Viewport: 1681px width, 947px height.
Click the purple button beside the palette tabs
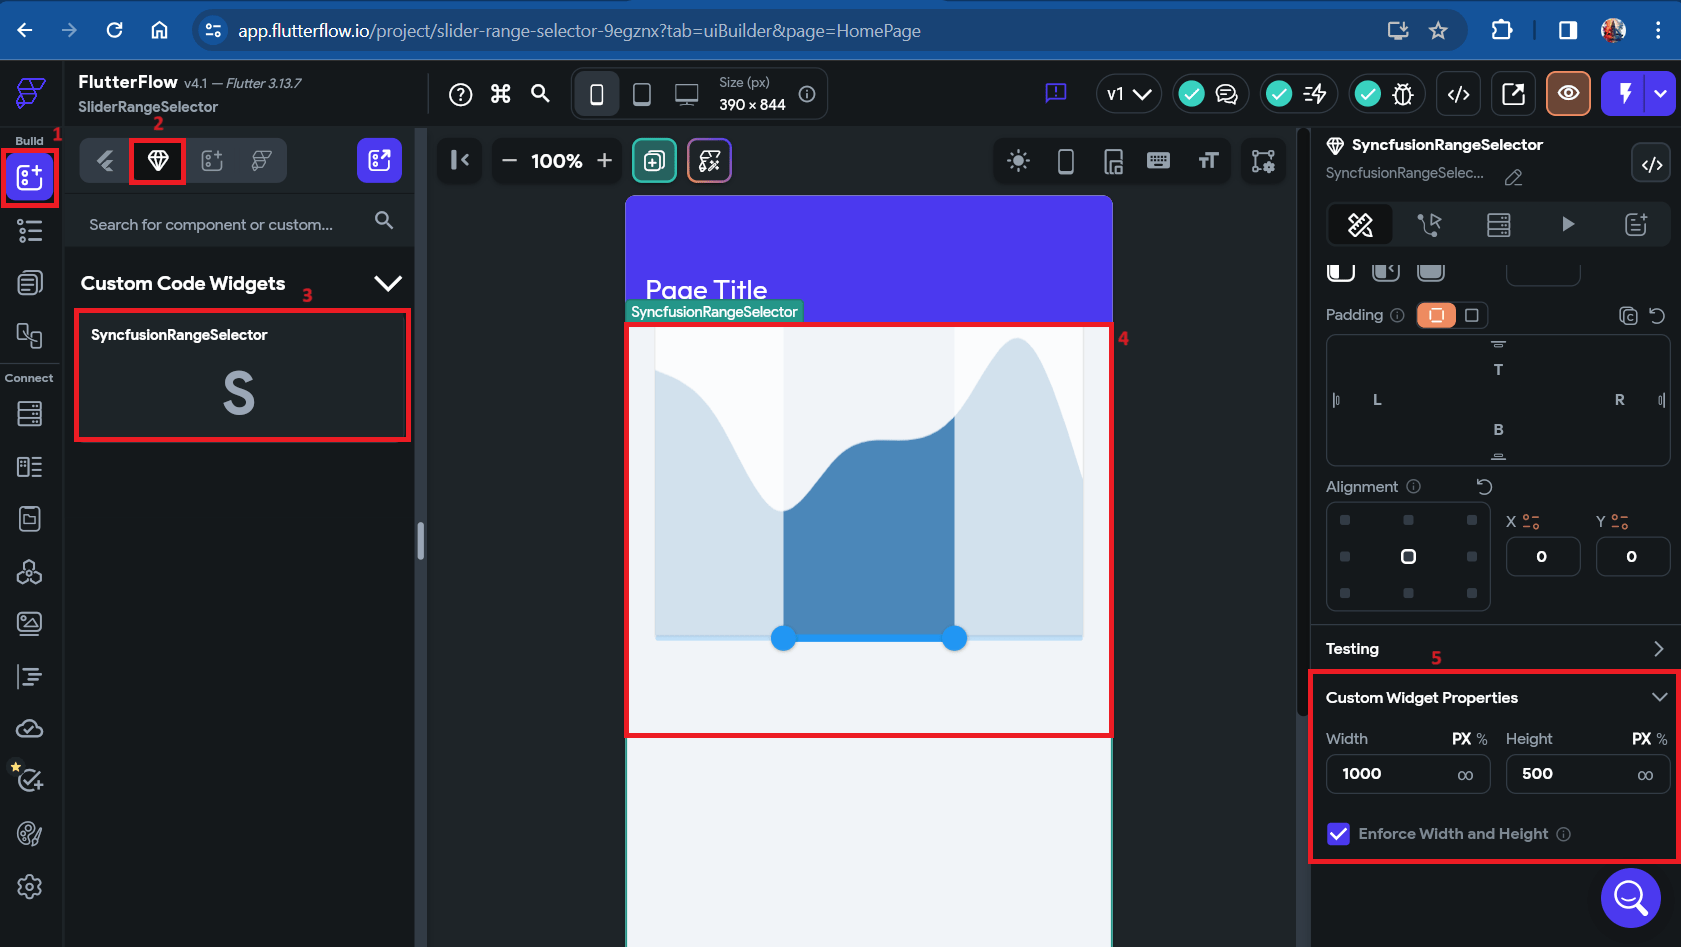pyautogui.click(x=379, y=160)
